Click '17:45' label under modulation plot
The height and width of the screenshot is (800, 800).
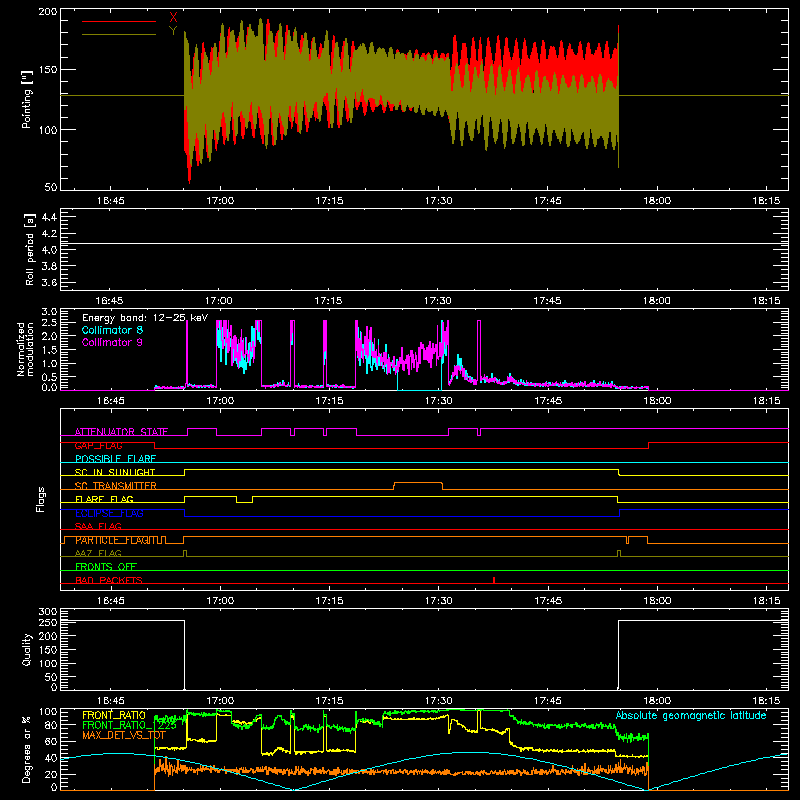[x=547, y=401]
